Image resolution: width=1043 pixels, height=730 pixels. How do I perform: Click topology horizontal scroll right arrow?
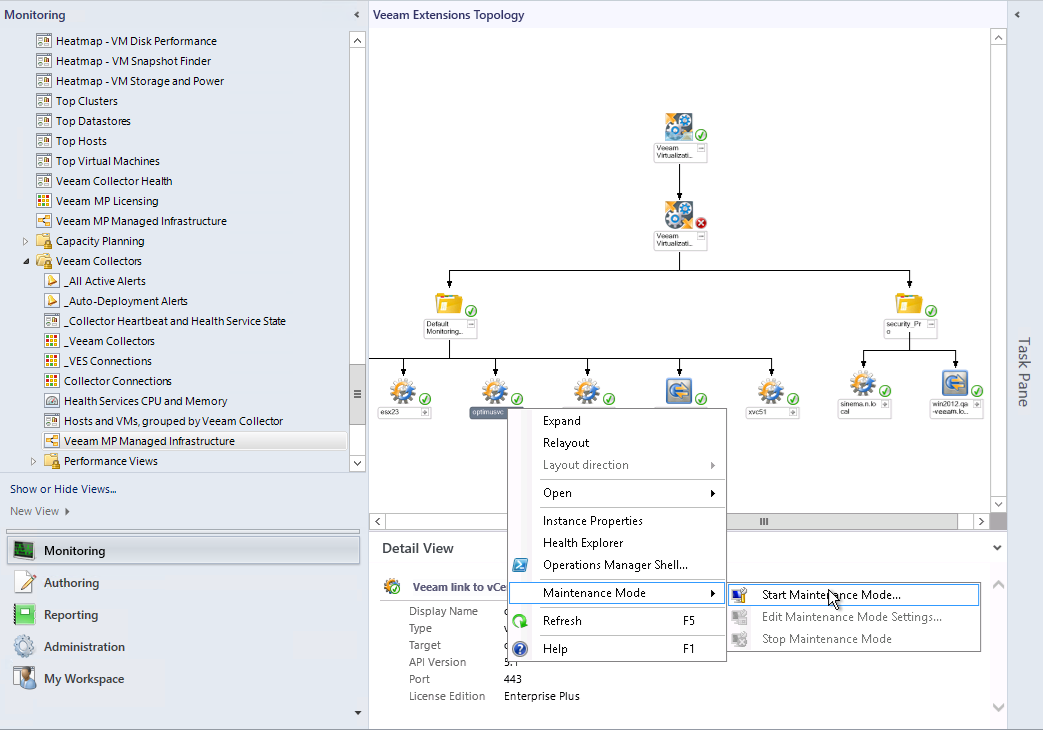coord(981,522)
